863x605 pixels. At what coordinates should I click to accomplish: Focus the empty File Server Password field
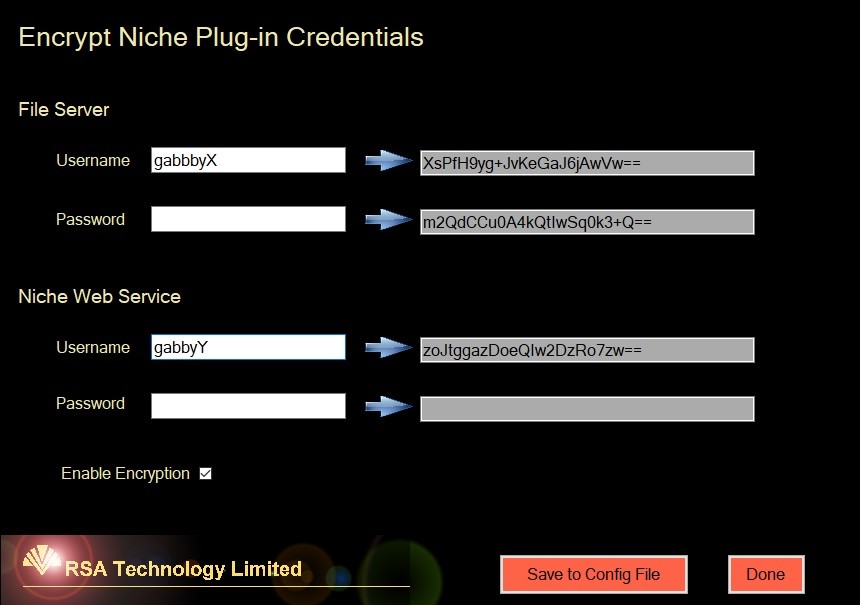click(x=248, y=219)
